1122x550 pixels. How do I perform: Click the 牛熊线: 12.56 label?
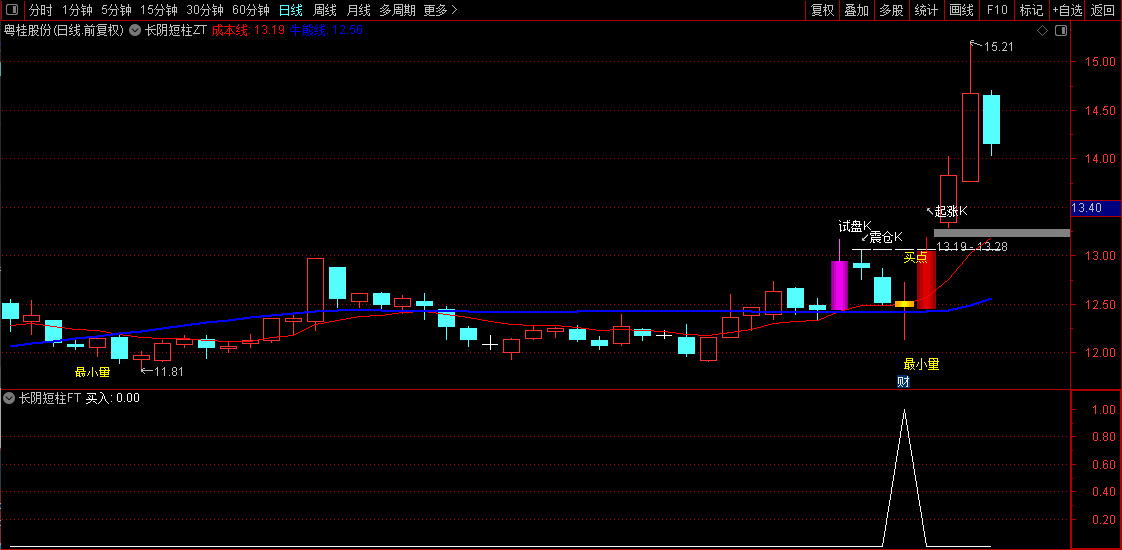coord(326,31)
